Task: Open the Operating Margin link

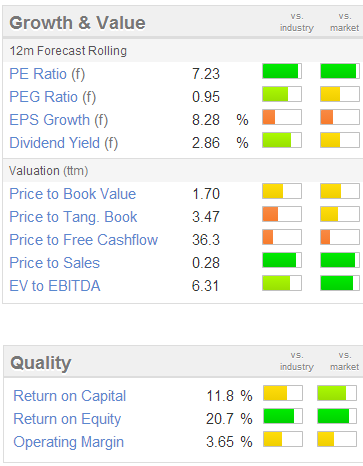Action: [x=68, y=442]
